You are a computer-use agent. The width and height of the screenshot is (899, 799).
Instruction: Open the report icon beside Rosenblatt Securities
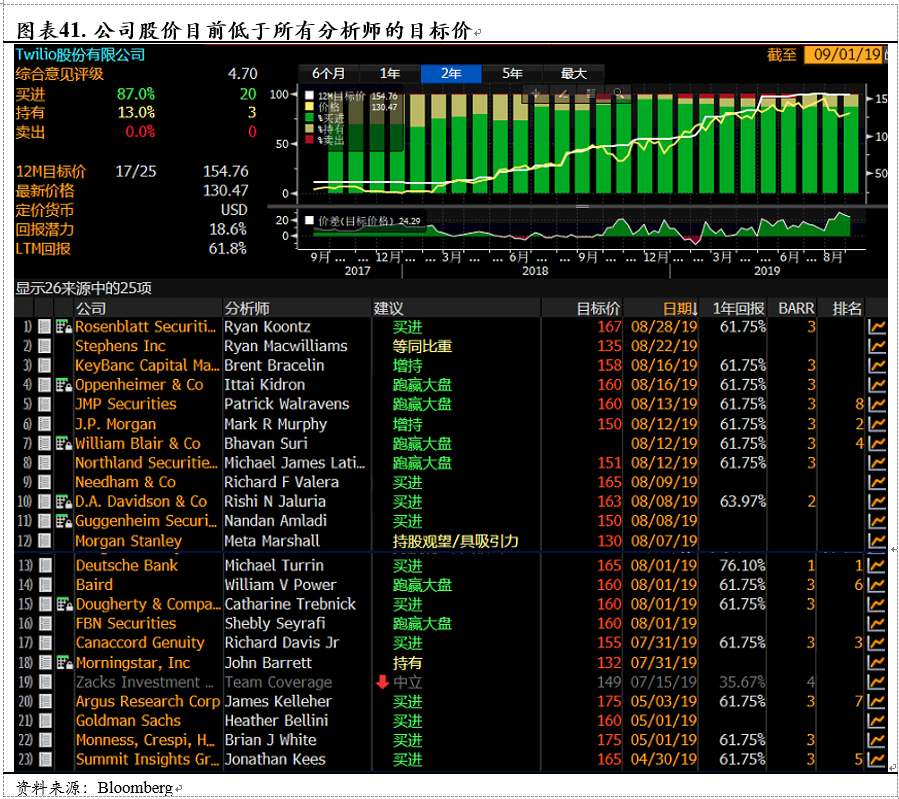click(64, 327)
